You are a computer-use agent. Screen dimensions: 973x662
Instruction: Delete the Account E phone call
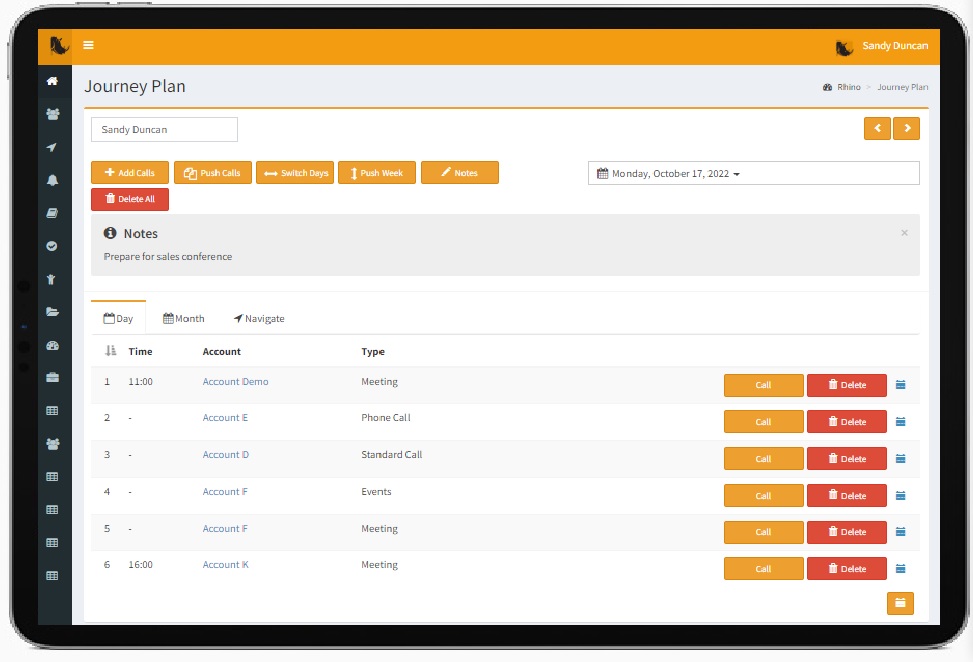846,422
